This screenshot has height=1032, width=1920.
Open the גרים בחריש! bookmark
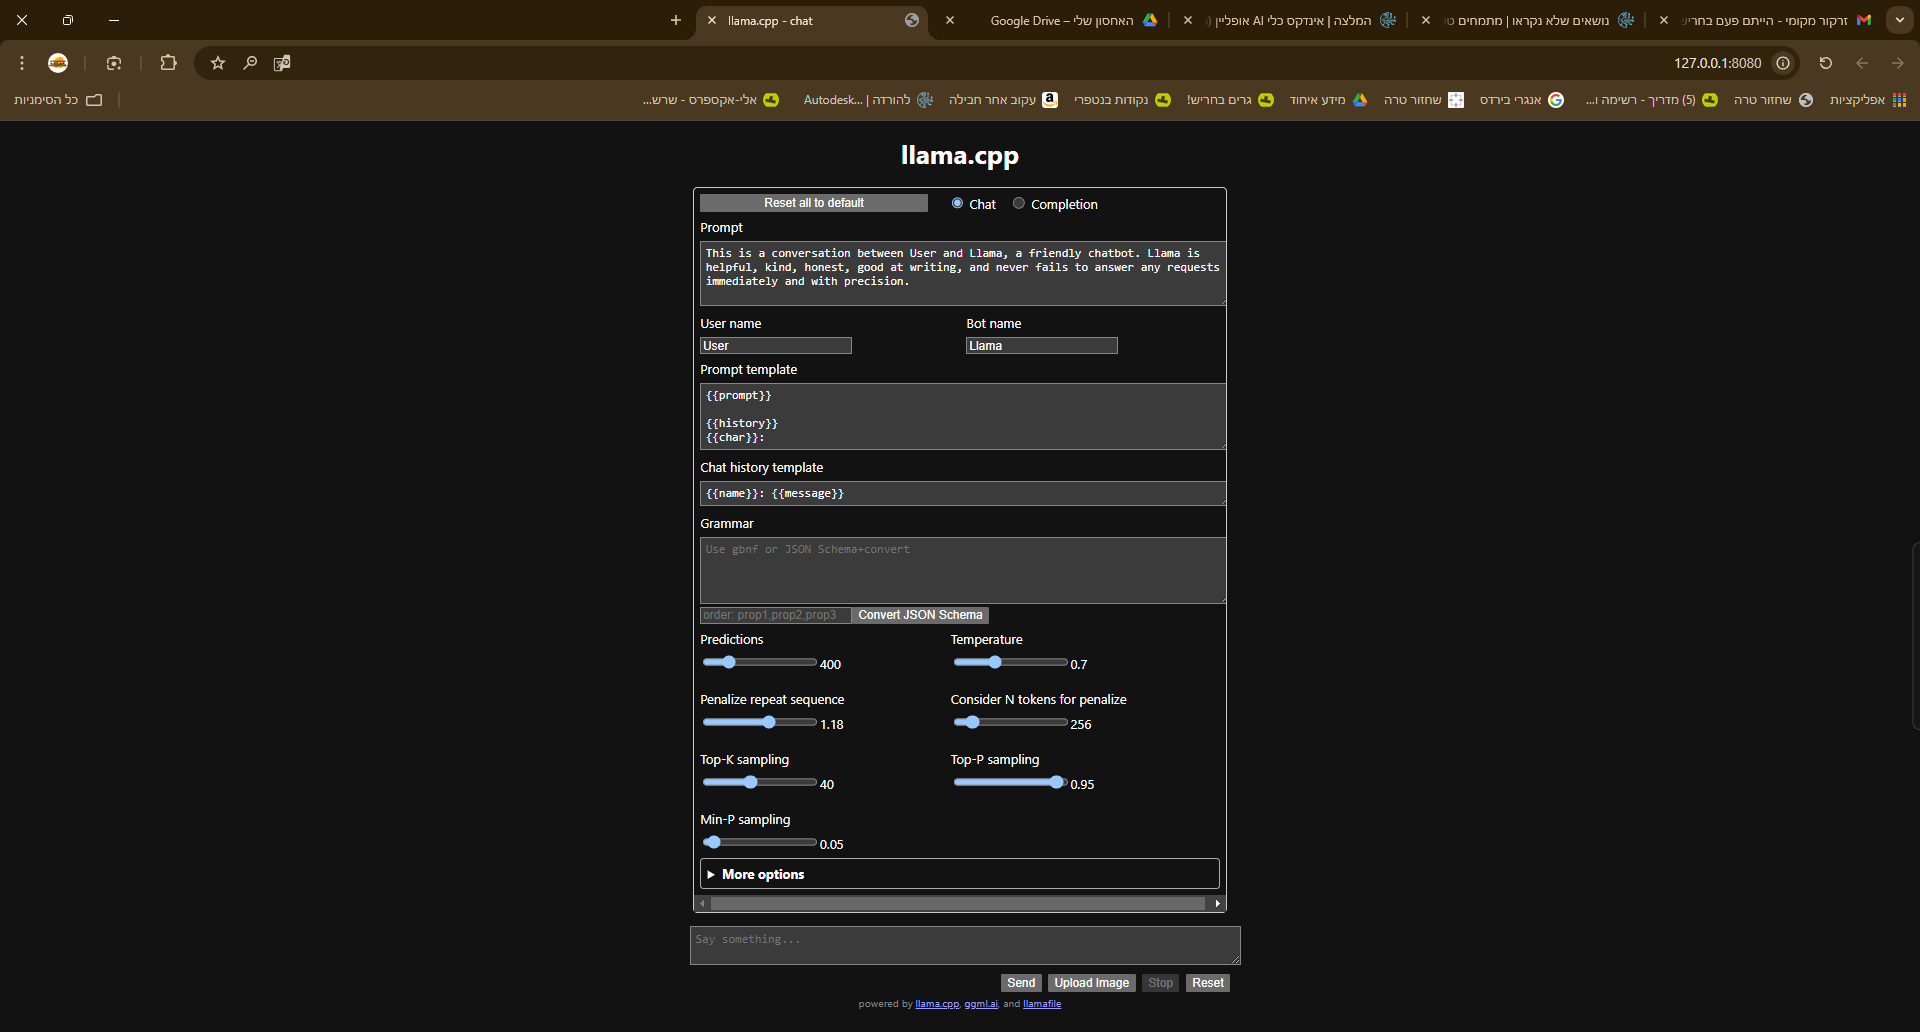pyautogui.click(x=1230, y=100)
